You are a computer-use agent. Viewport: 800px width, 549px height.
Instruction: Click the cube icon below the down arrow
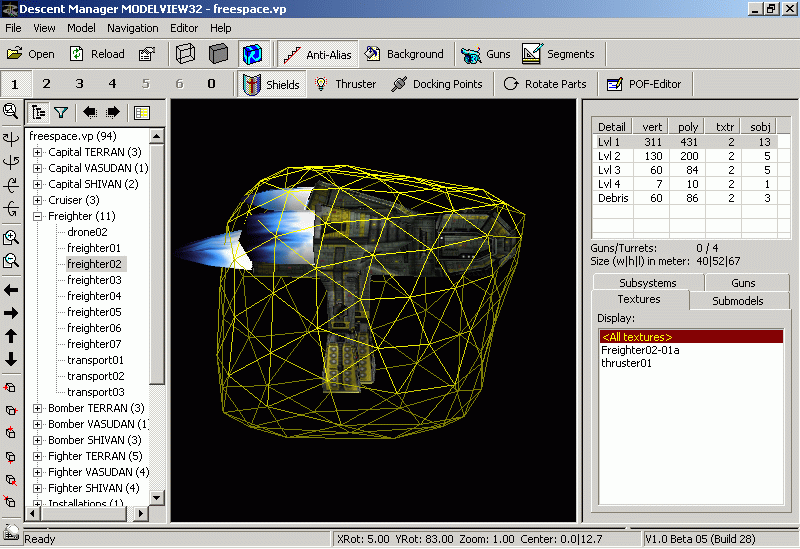(x=11, y=388)
